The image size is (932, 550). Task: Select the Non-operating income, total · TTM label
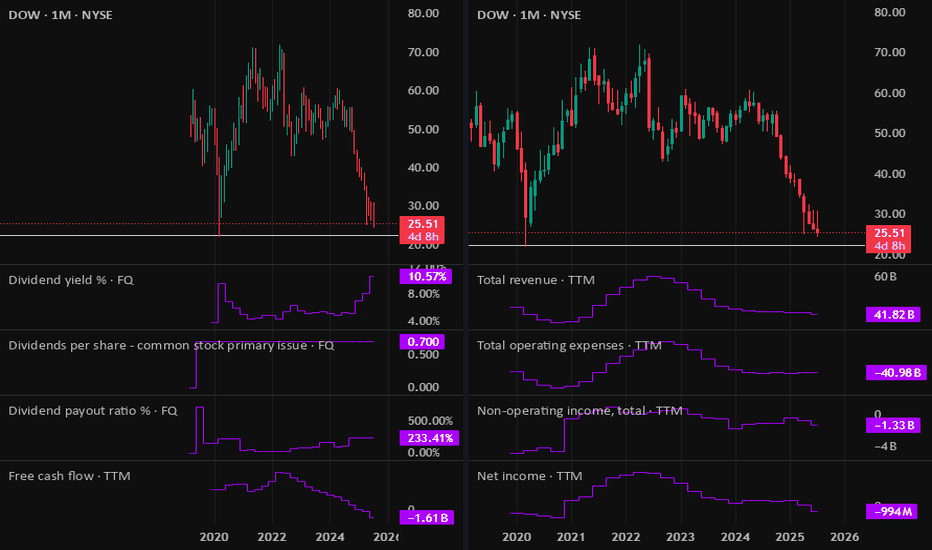[580, 411]
